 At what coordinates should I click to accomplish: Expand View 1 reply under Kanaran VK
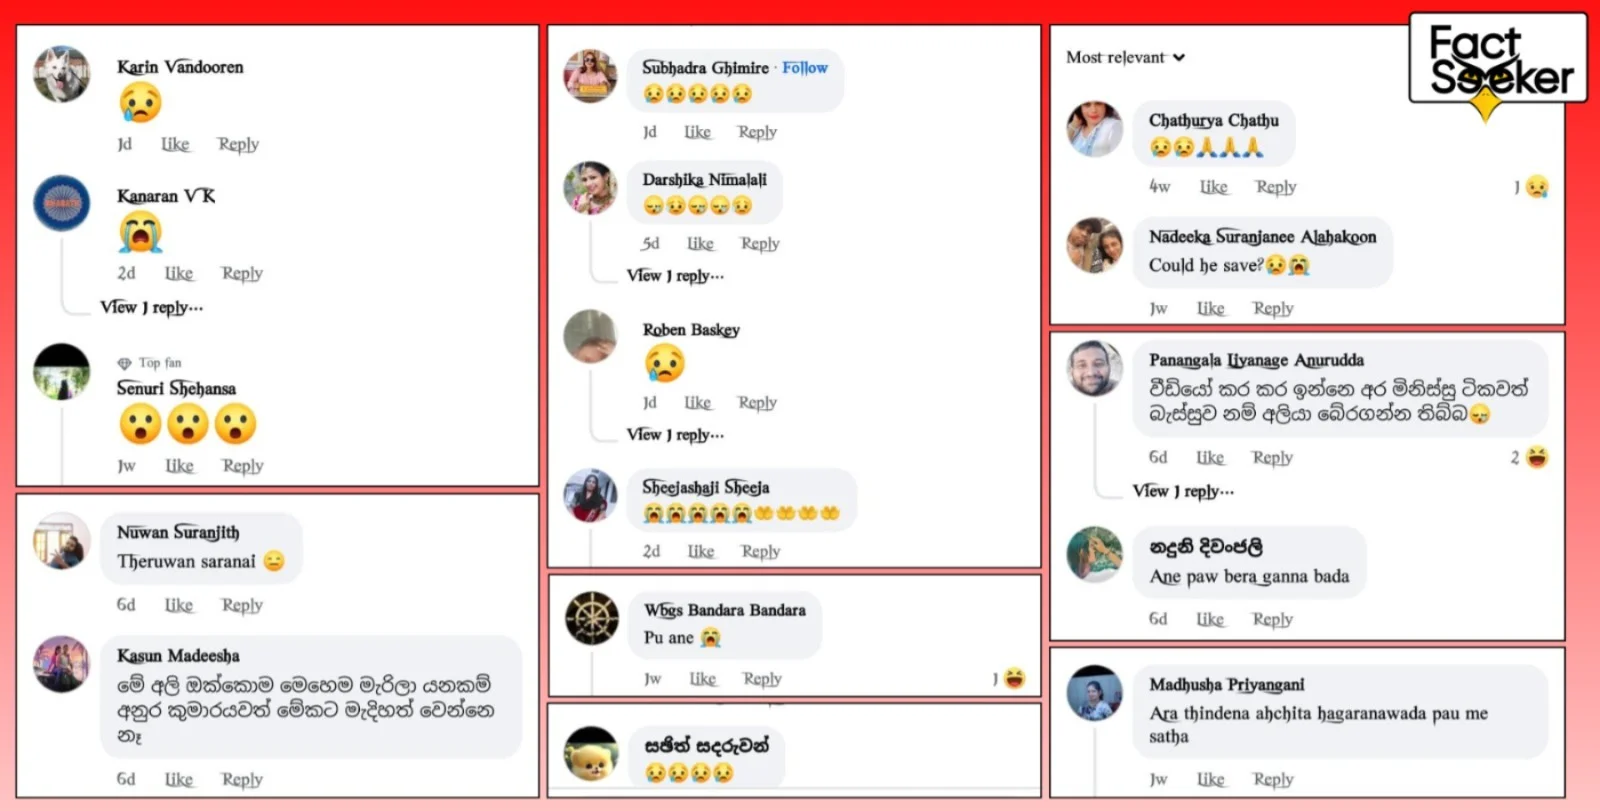tap(151, 307)
